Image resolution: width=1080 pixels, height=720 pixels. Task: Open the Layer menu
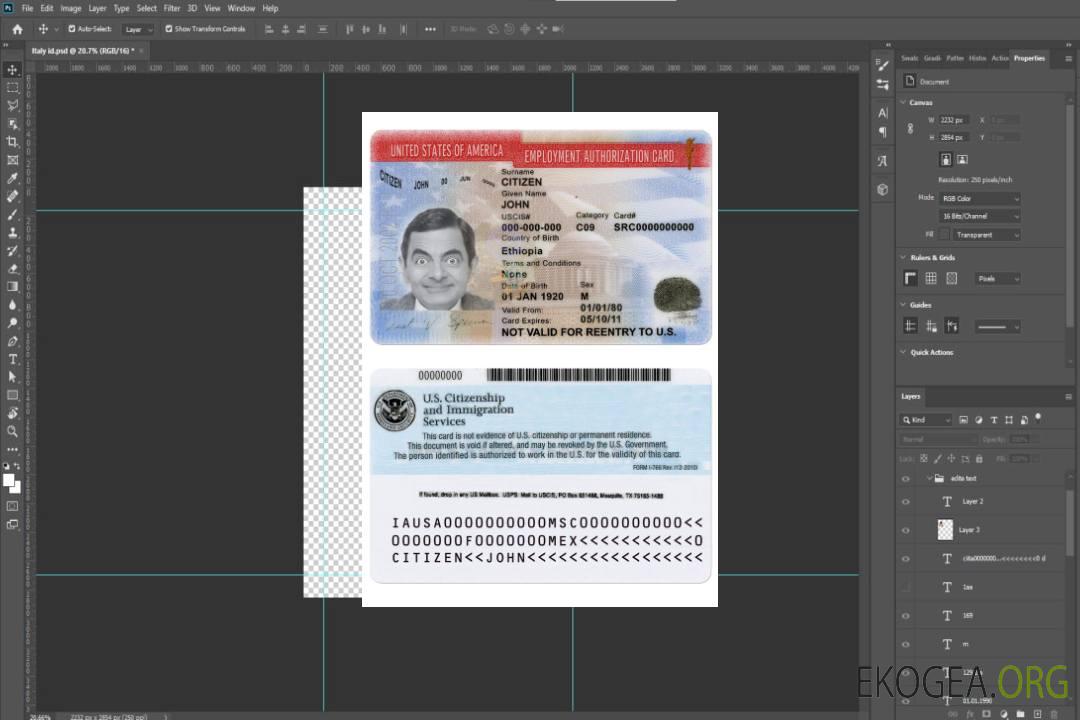pos(97,8)
